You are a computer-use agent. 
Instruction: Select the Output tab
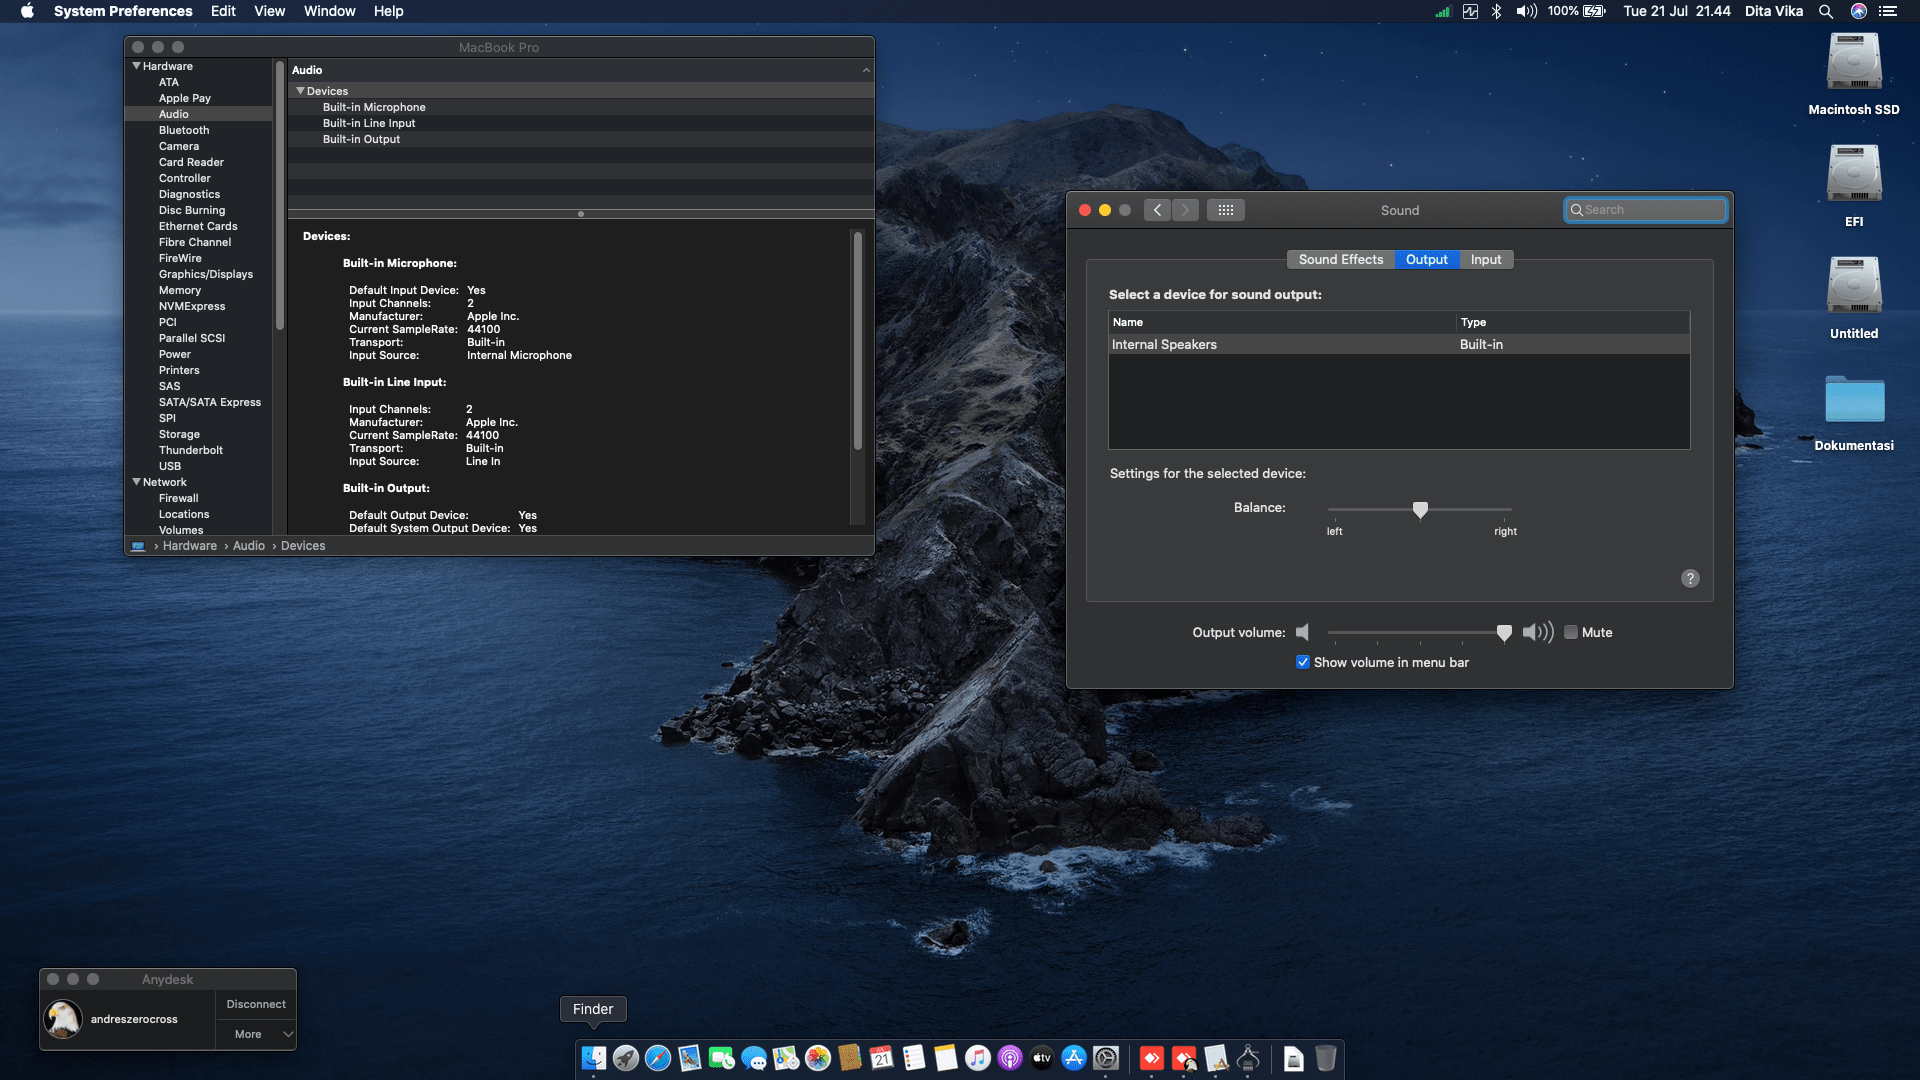(x=1427, y=259)
